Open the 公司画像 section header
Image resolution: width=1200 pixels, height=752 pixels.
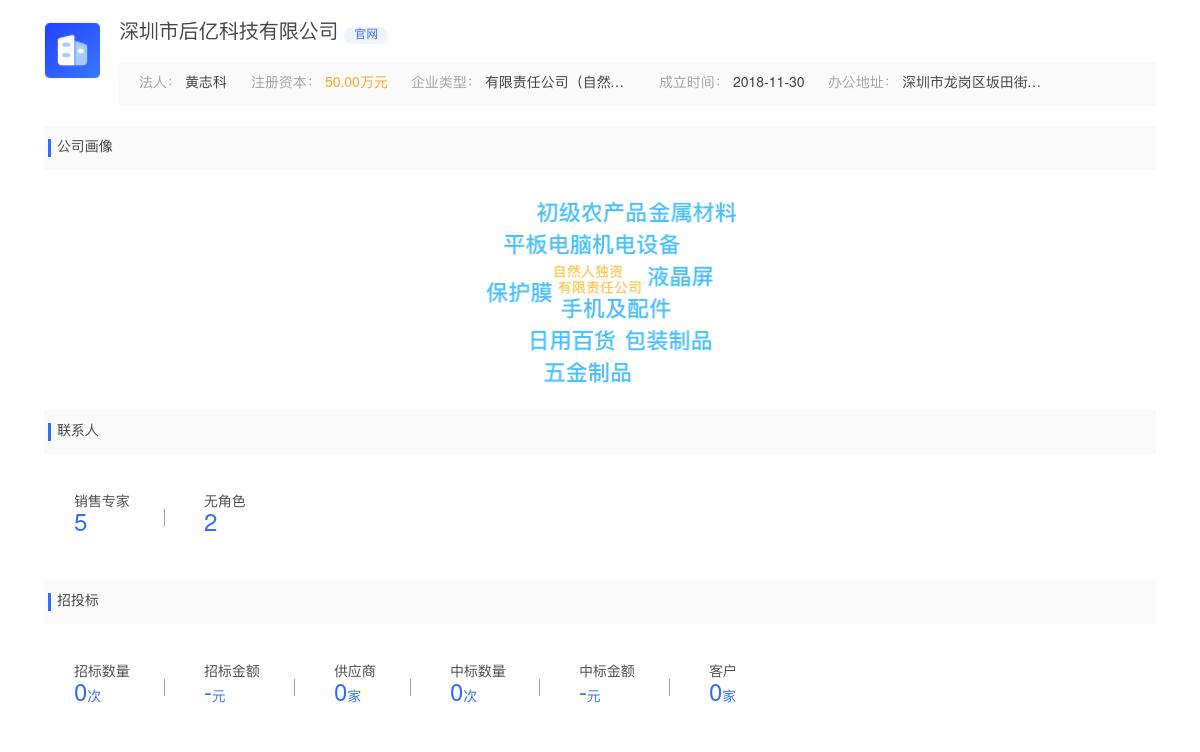pos(85,147)
